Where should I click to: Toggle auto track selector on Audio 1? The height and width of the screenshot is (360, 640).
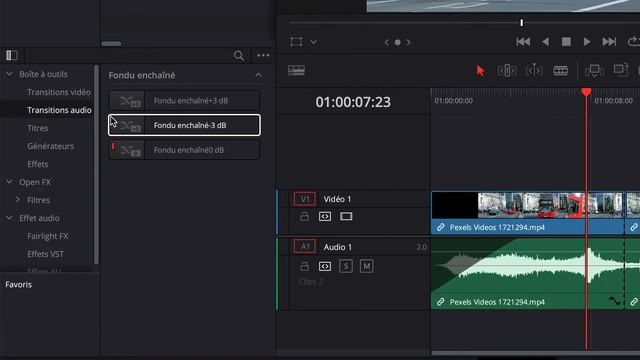click(x=325, y=266)
